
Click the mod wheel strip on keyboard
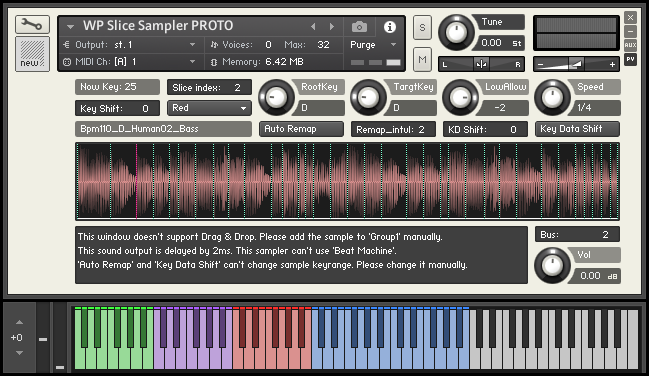[60, 338]
